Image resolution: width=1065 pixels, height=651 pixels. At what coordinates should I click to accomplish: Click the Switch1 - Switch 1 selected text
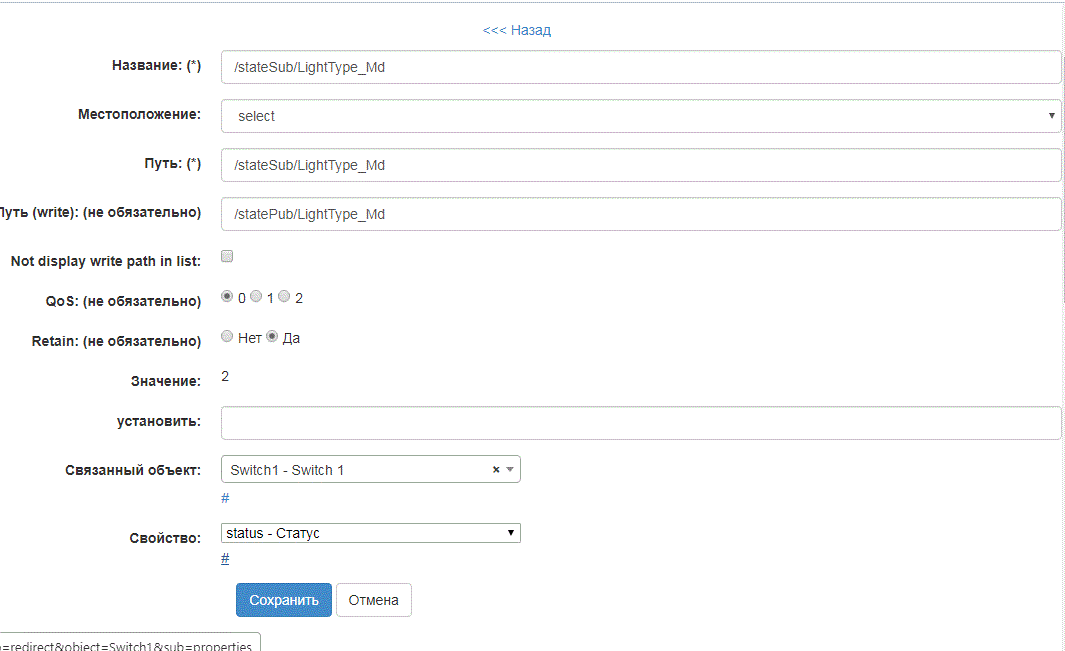click(x=287, y=470)
